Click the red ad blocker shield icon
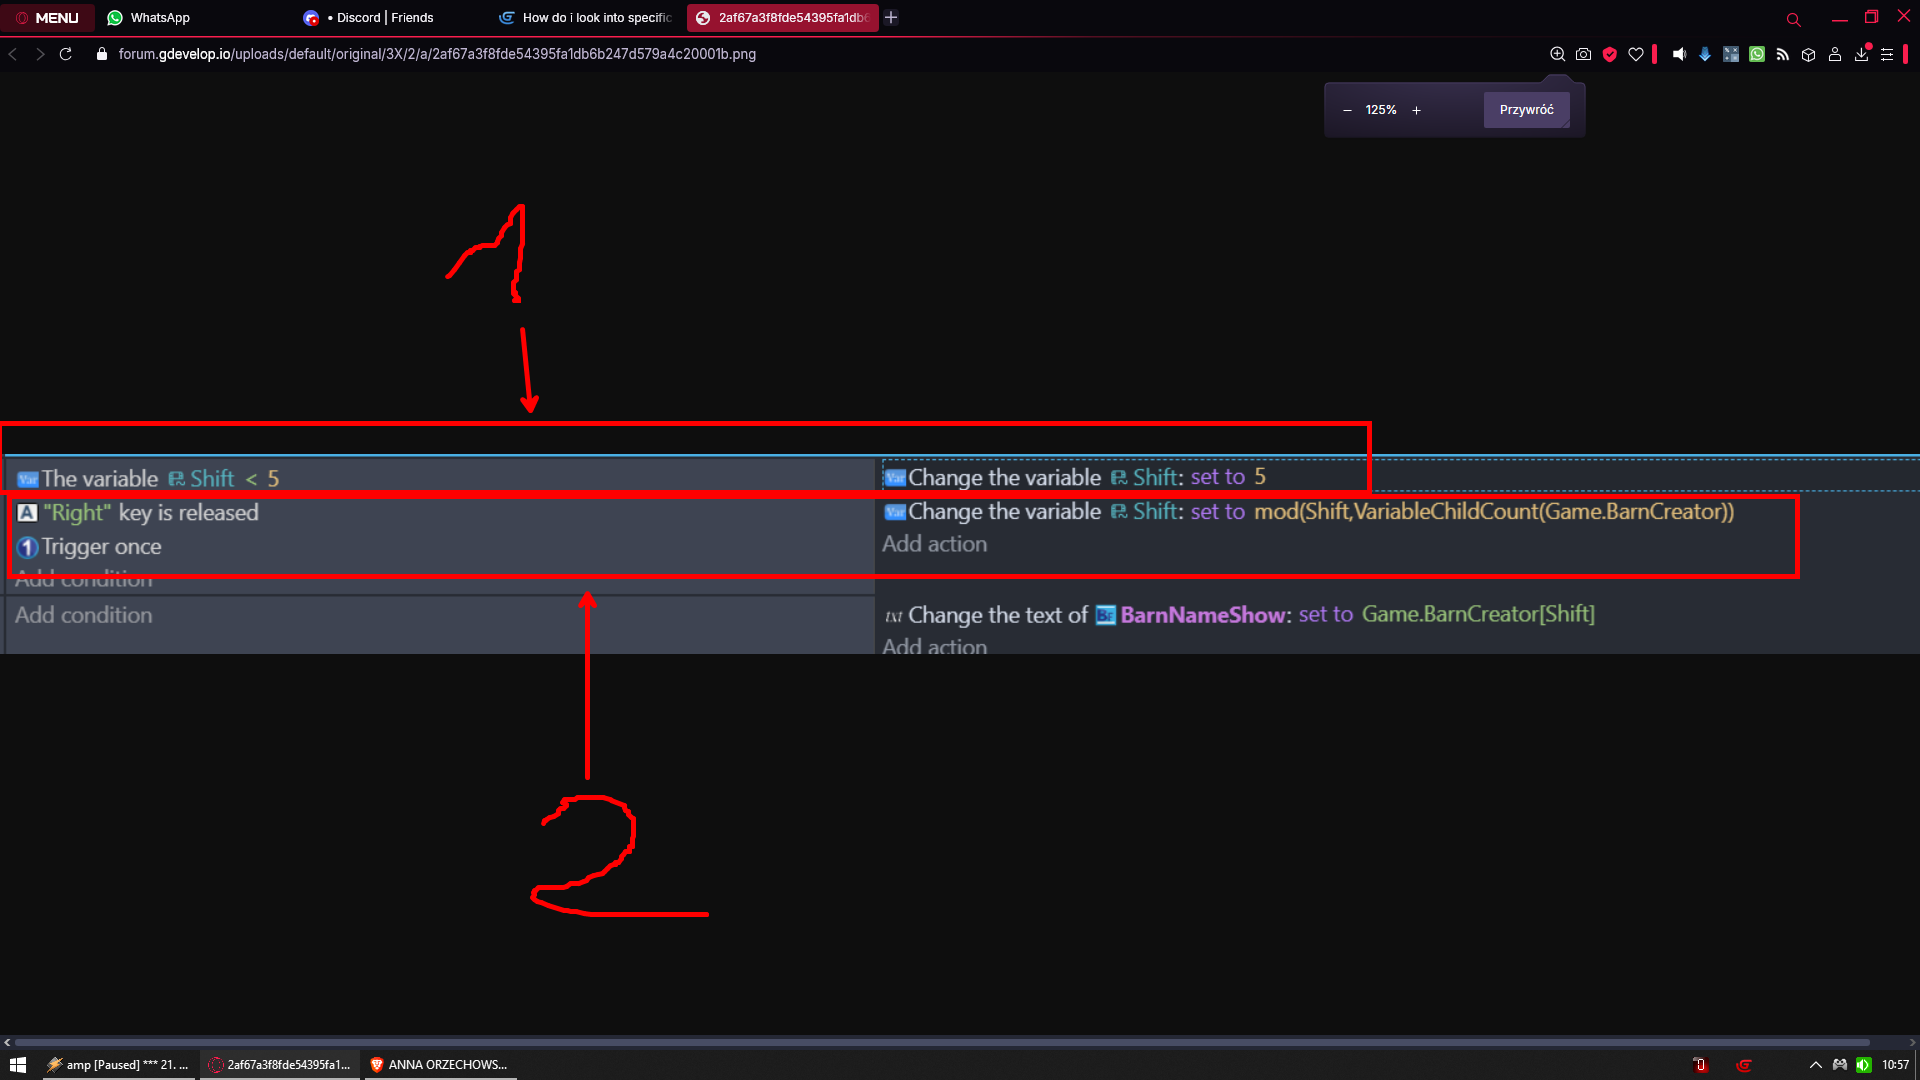The height and width of the screenshot is (1080, 1920). point(1610,55)
